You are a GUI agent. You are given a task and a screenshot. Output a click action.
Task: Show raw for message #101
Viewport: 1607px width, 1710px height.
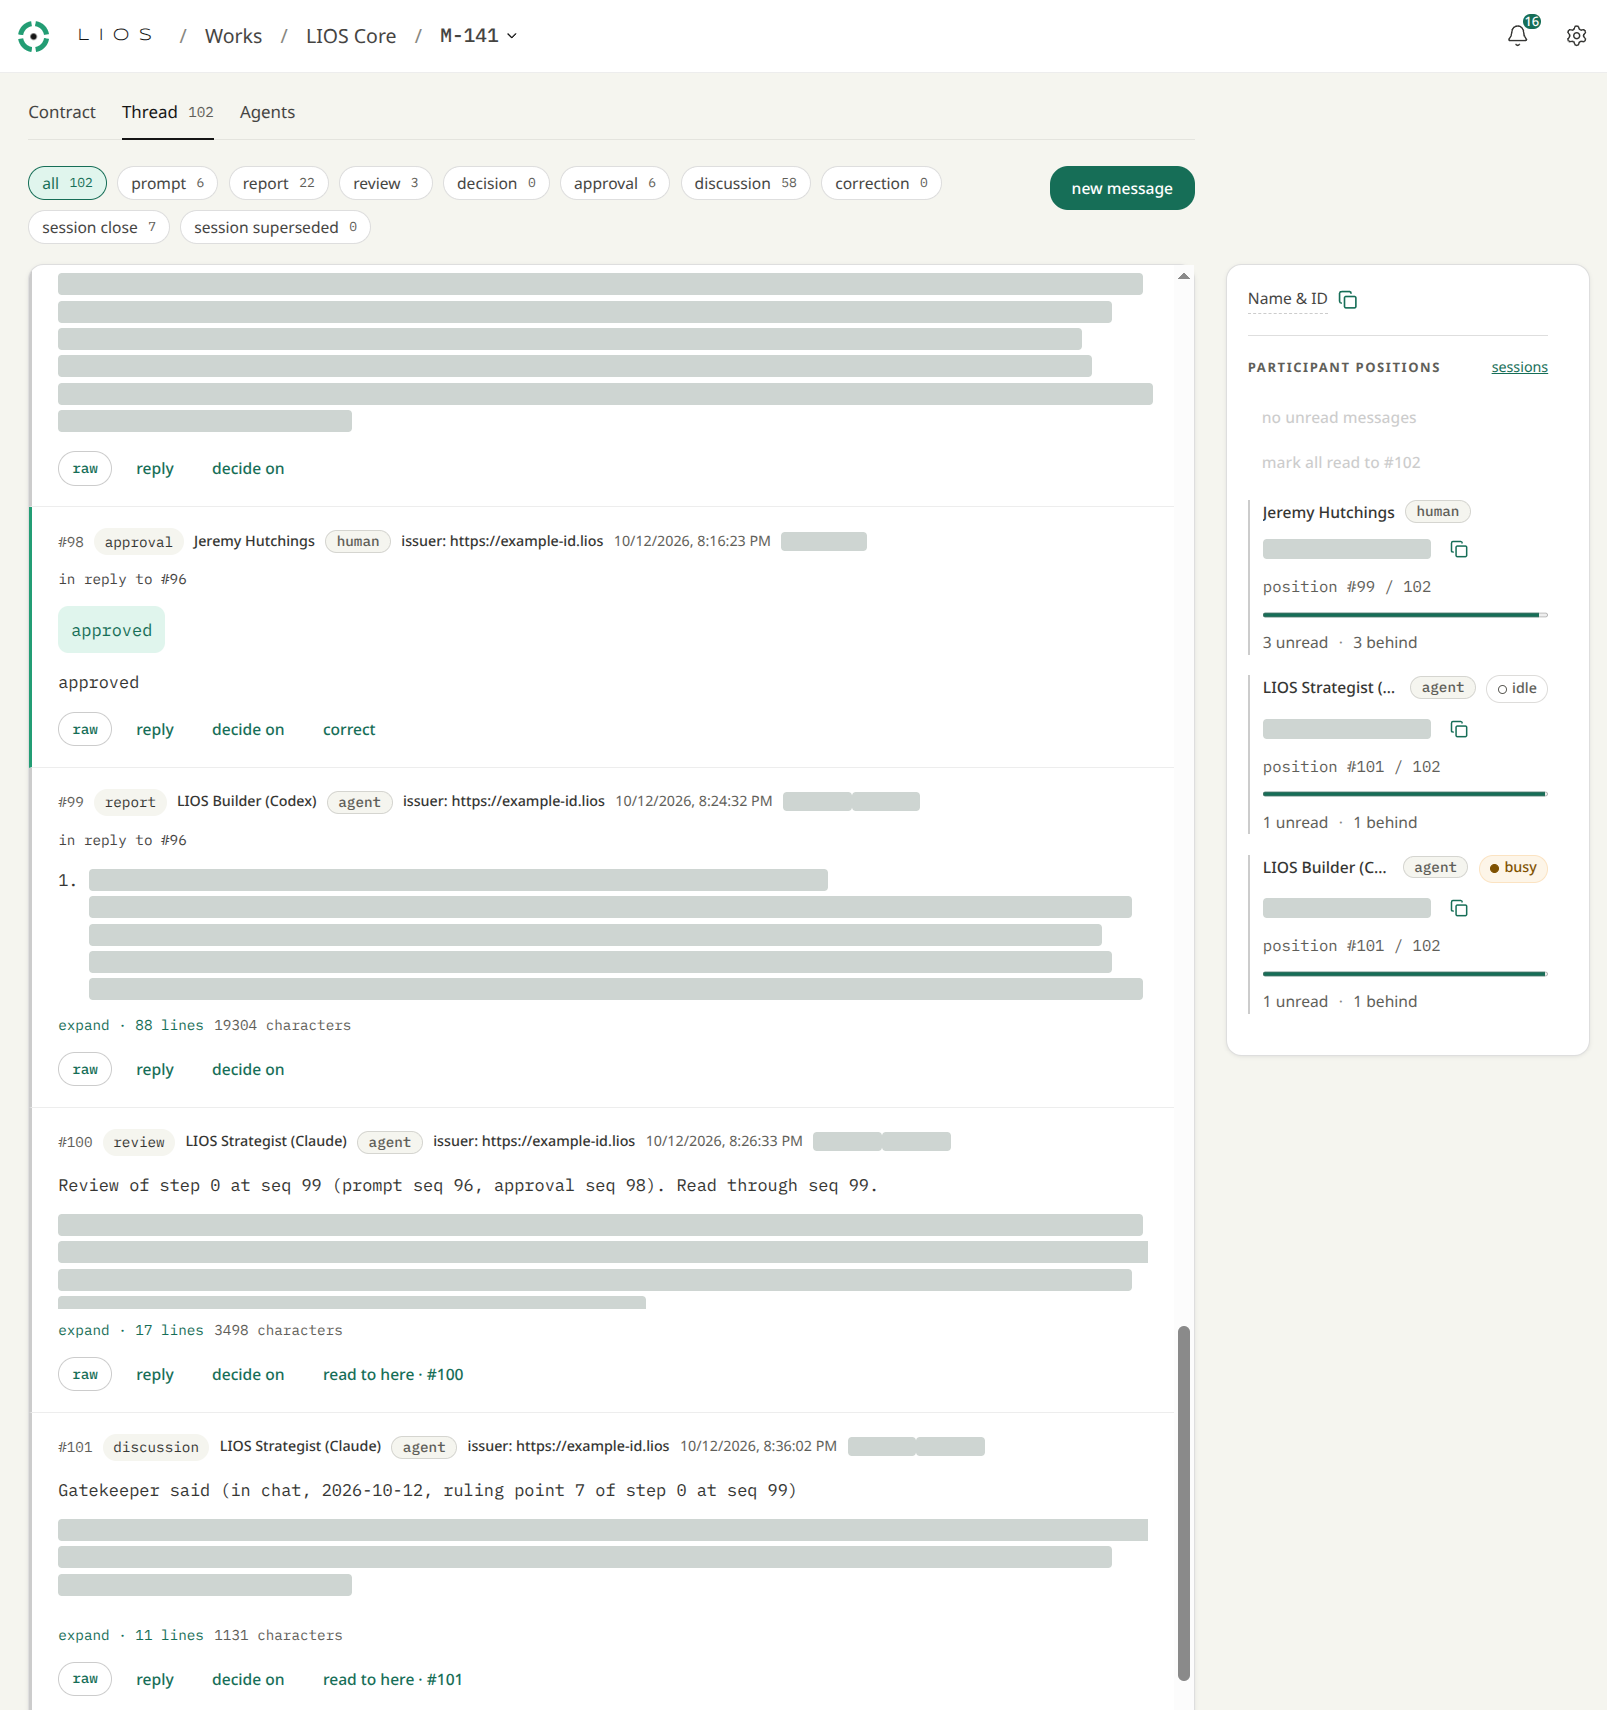[85, 1679]
